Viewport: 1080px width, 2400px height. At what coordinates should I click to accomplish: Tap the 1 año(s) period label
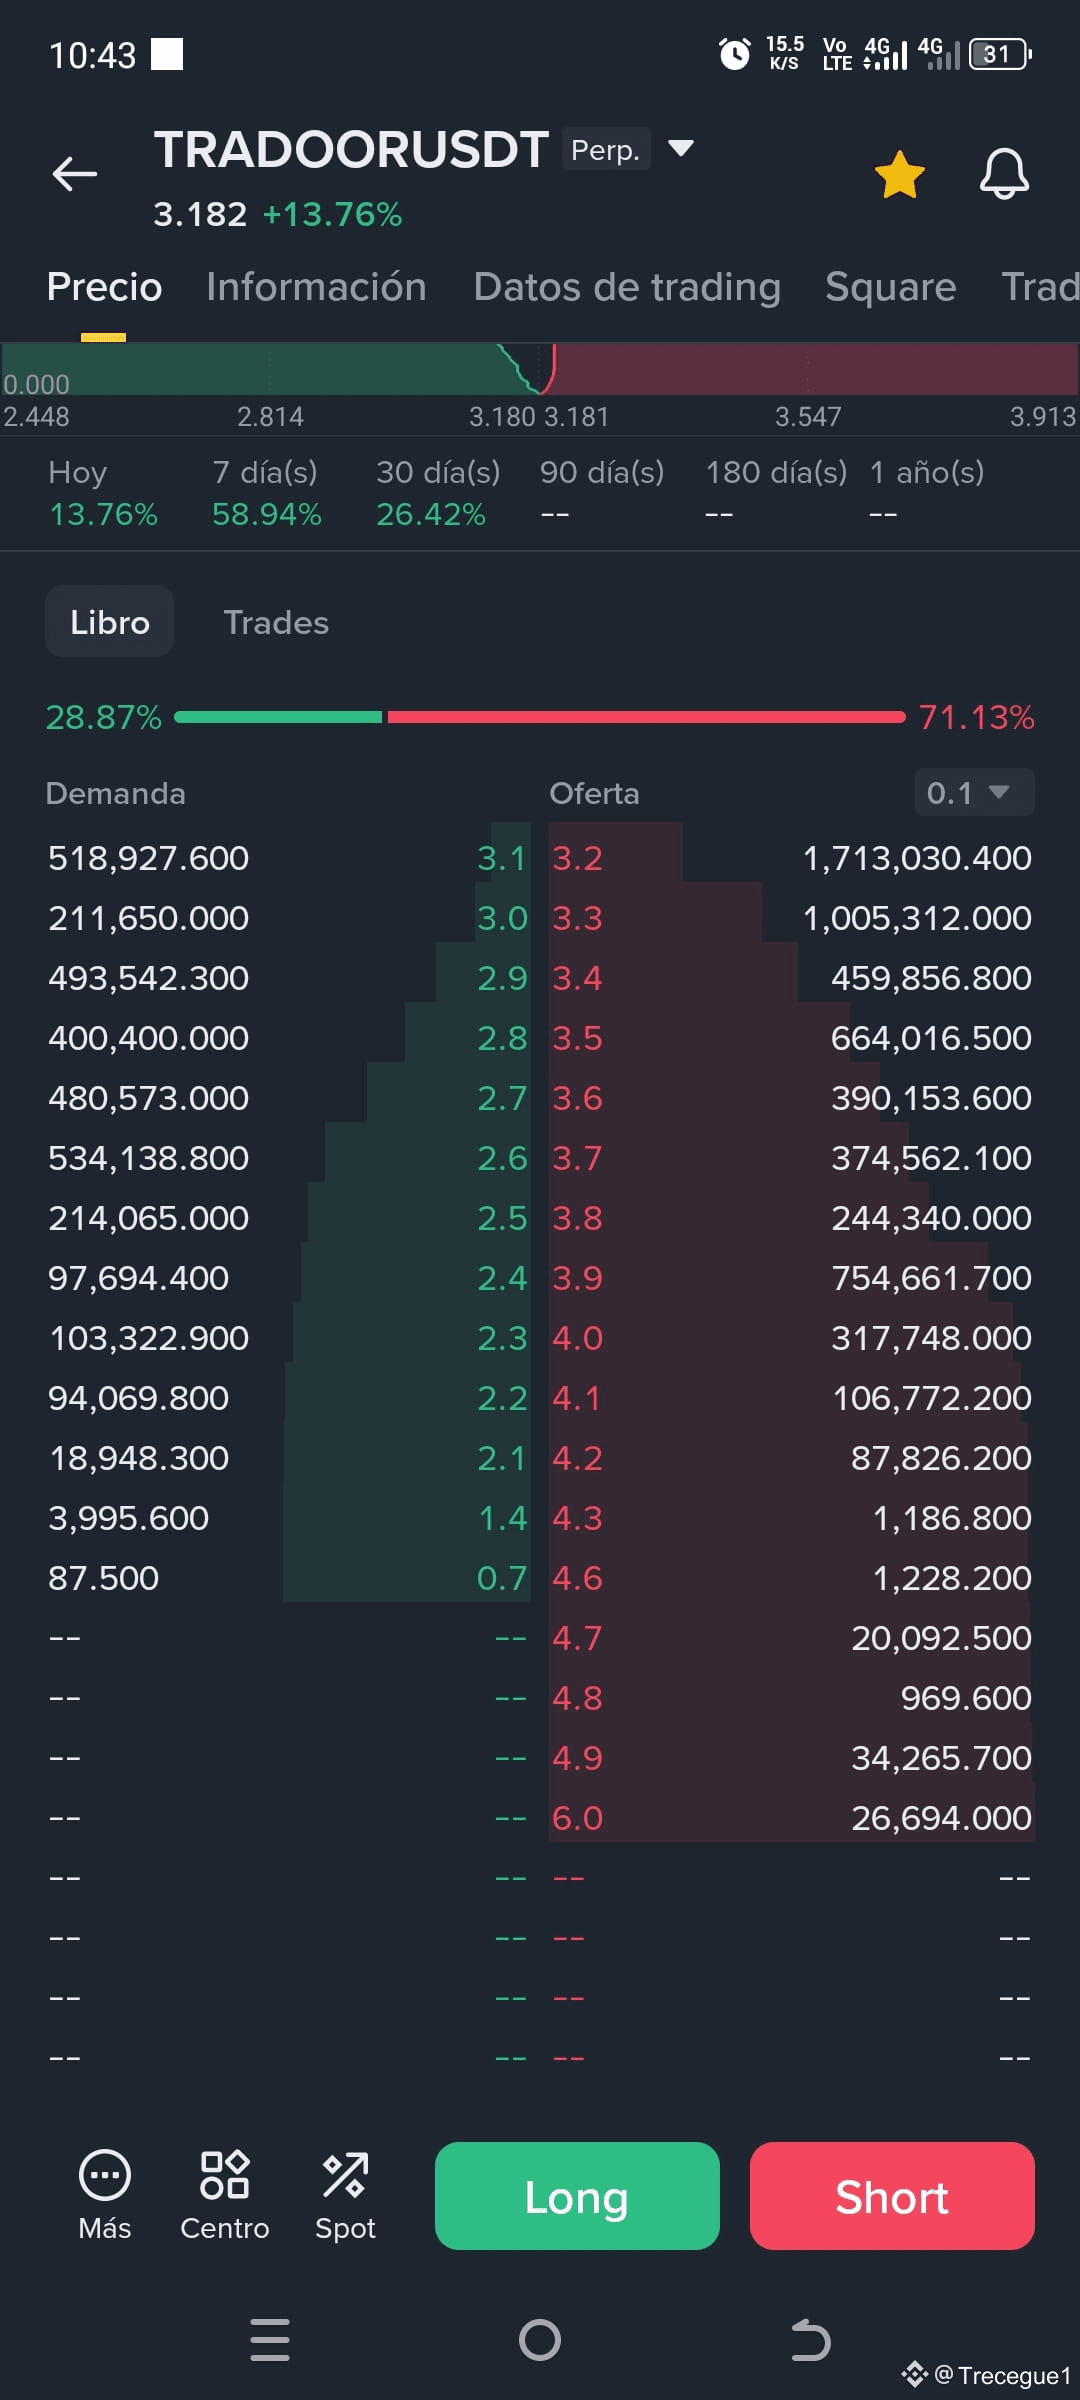[927, 472]
